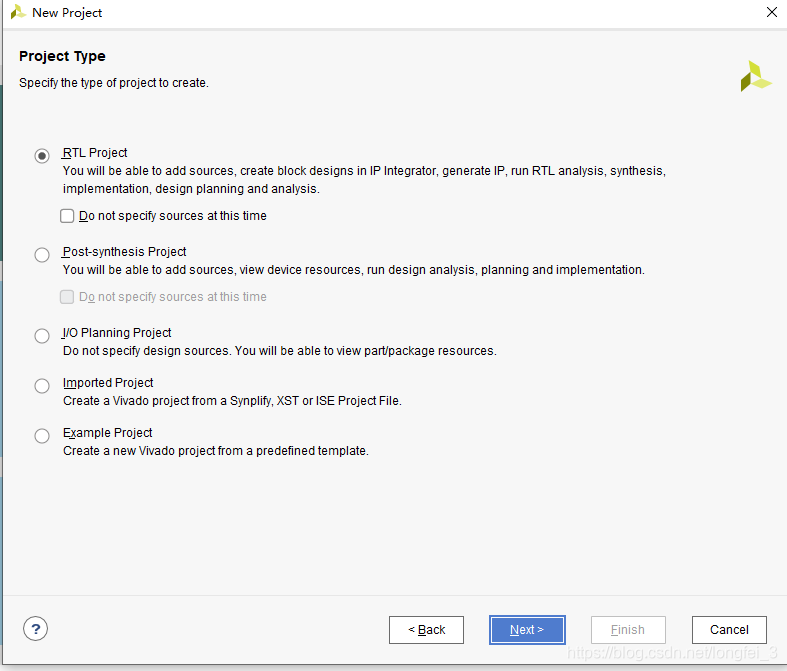Select the RTL Project radio button
The height and width of the screenshot is (671, 787).
tap(42, 156)
